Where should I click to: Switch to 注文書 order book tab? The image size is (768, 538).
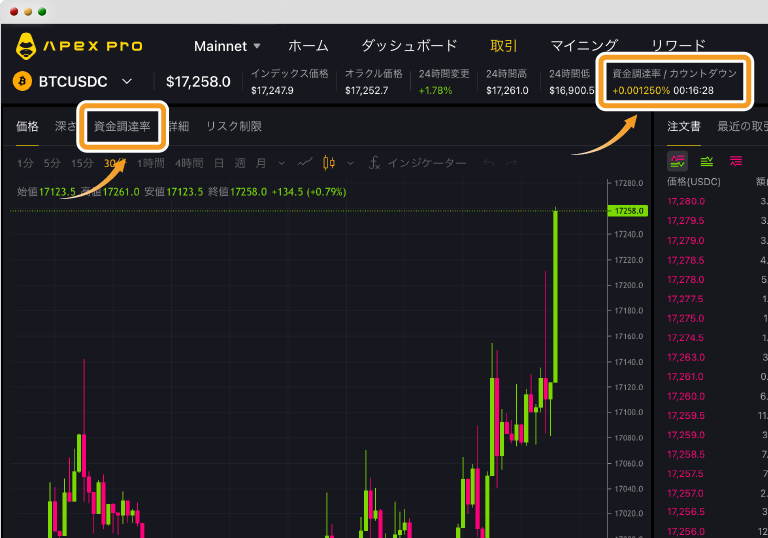[x=684, y=126]
